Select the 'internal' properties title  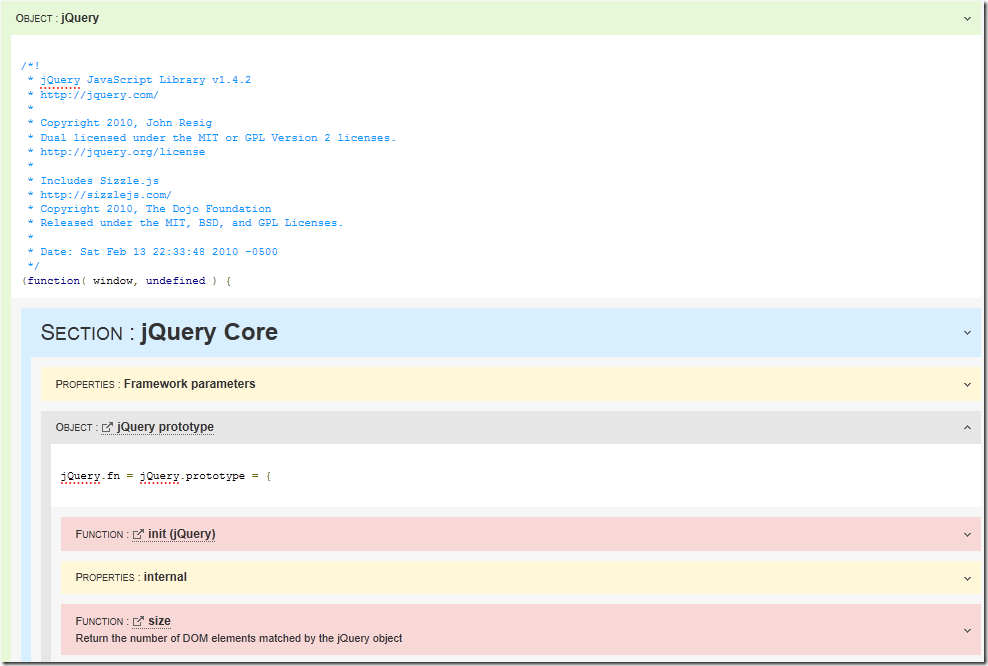point(165,577)
